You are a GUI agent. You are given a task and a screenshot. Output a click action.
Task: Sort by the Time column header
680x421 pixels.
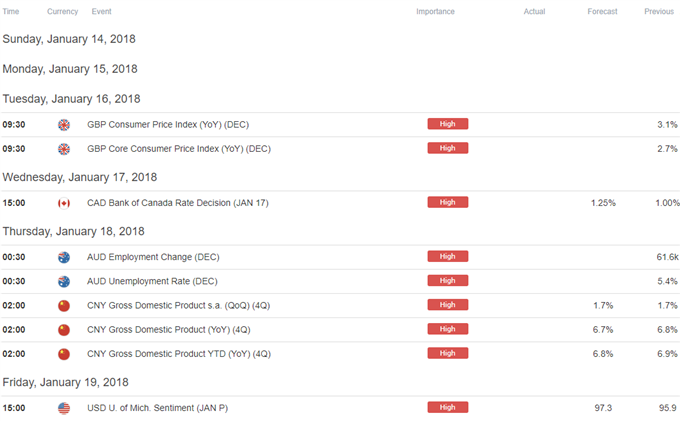point(11,12)
